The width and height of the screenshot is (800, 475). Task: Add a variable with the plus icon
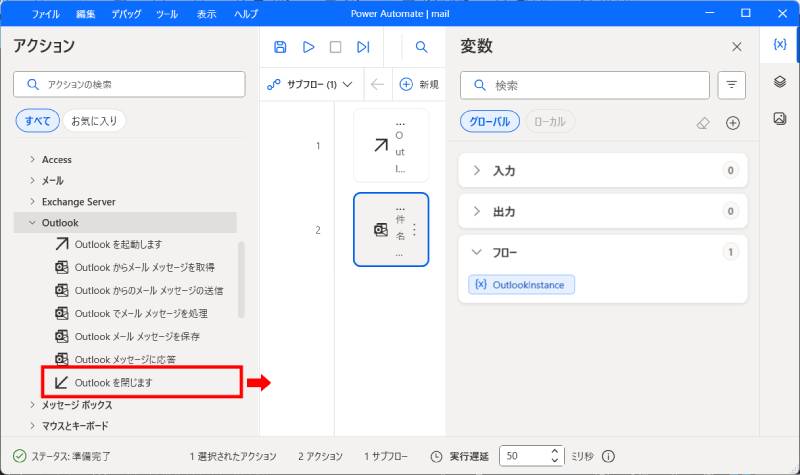tap(733, 123)
